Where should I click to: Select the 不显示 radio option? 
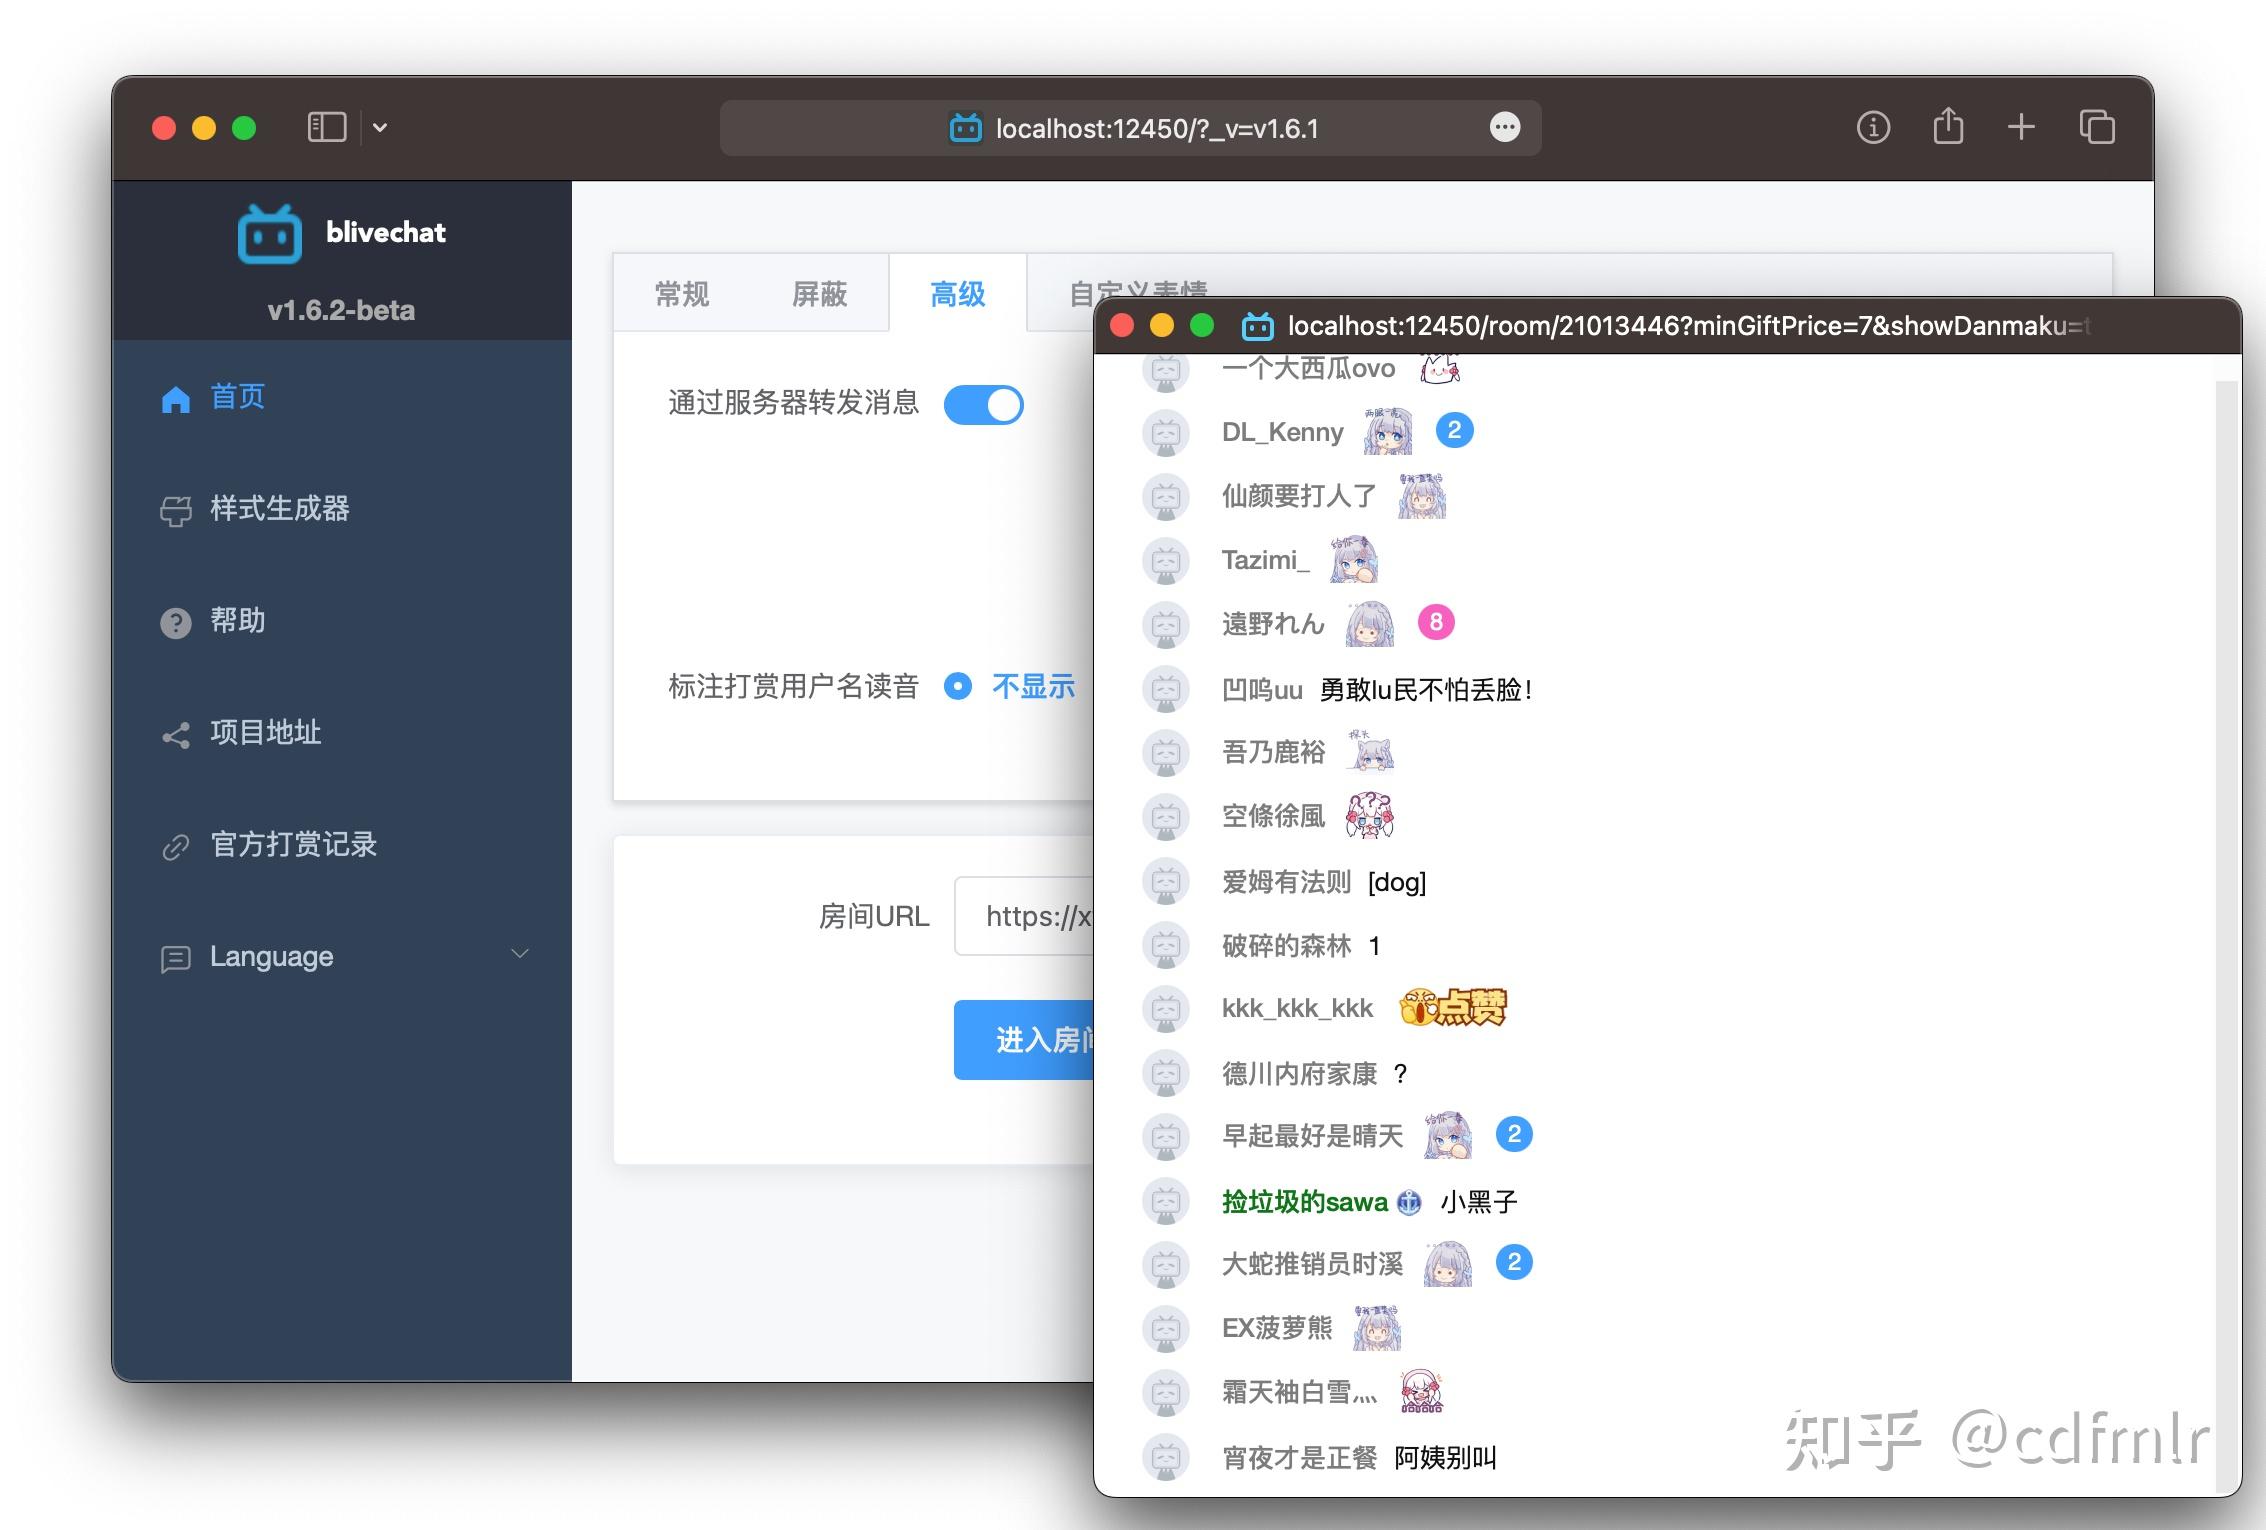click(x=1010, y=686)
